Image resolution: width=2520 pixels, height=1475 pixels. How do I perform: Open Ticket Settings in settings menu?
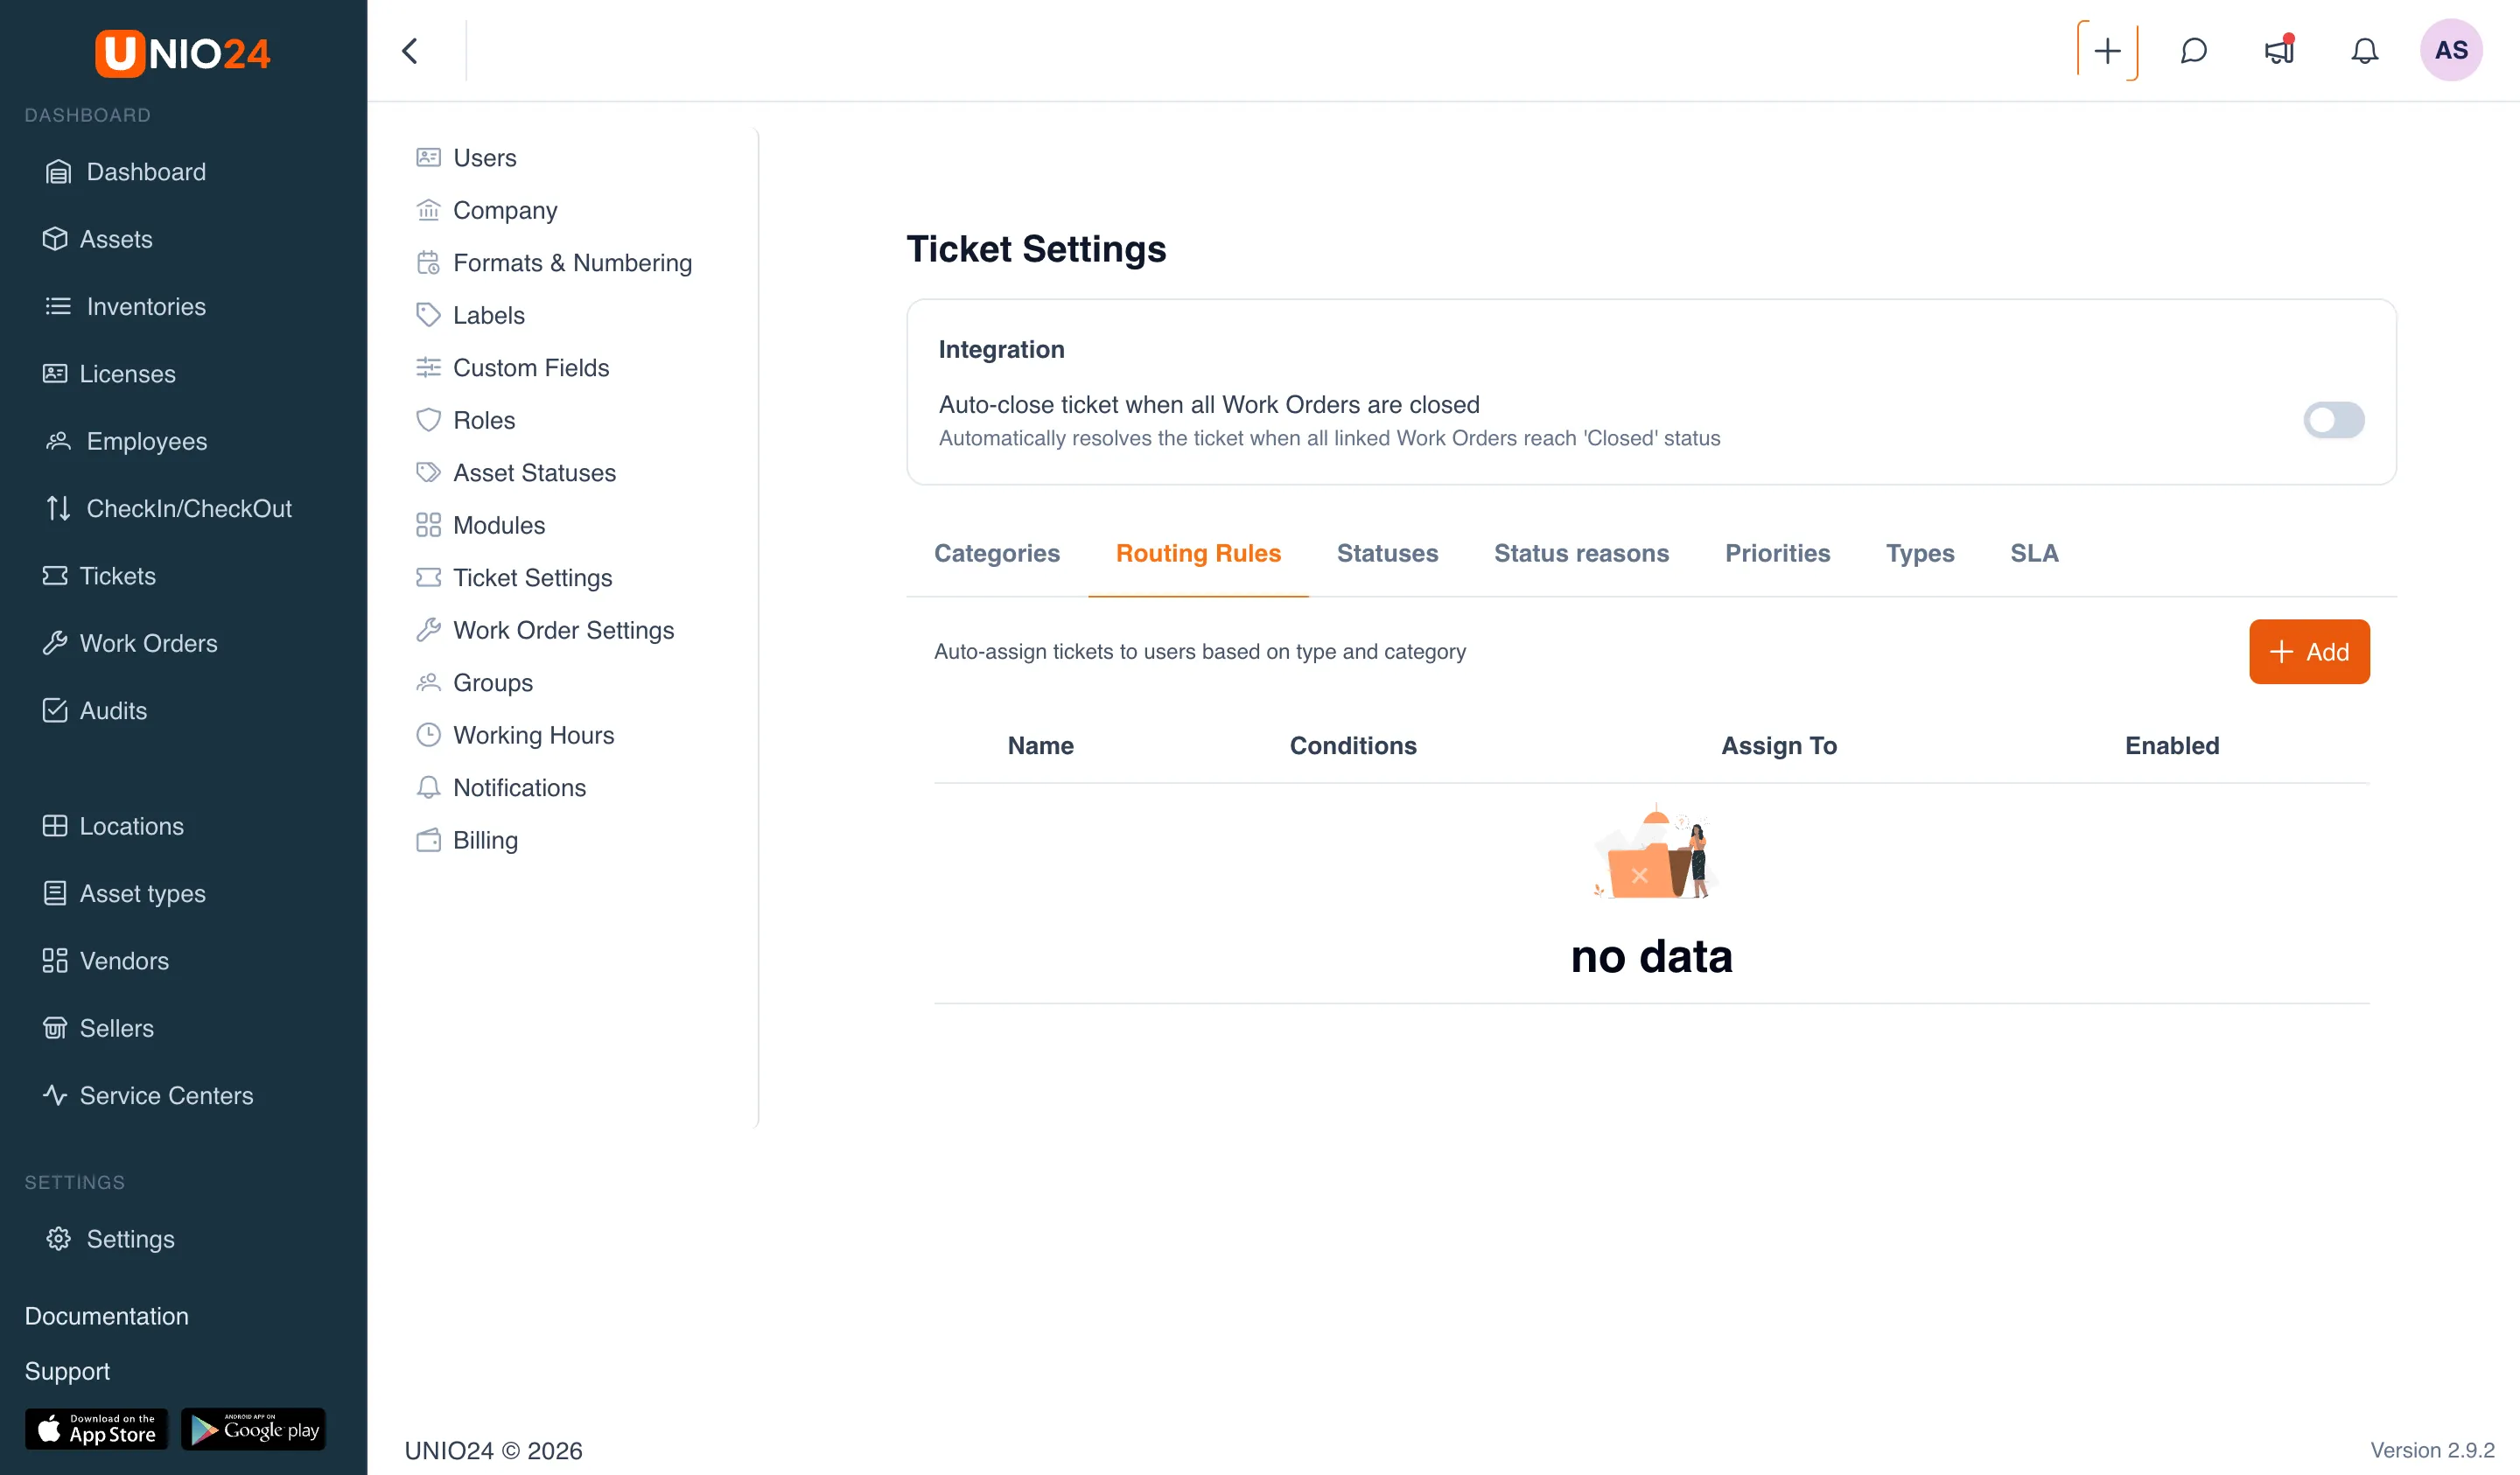(532, 578)
